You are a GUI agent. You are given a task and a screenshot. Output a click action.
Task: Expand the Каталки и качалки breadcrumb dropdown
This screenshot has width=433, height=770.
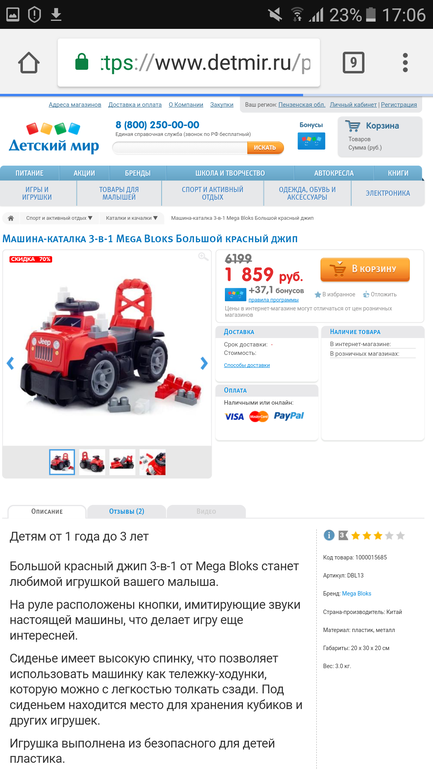[x=132, y=218]
